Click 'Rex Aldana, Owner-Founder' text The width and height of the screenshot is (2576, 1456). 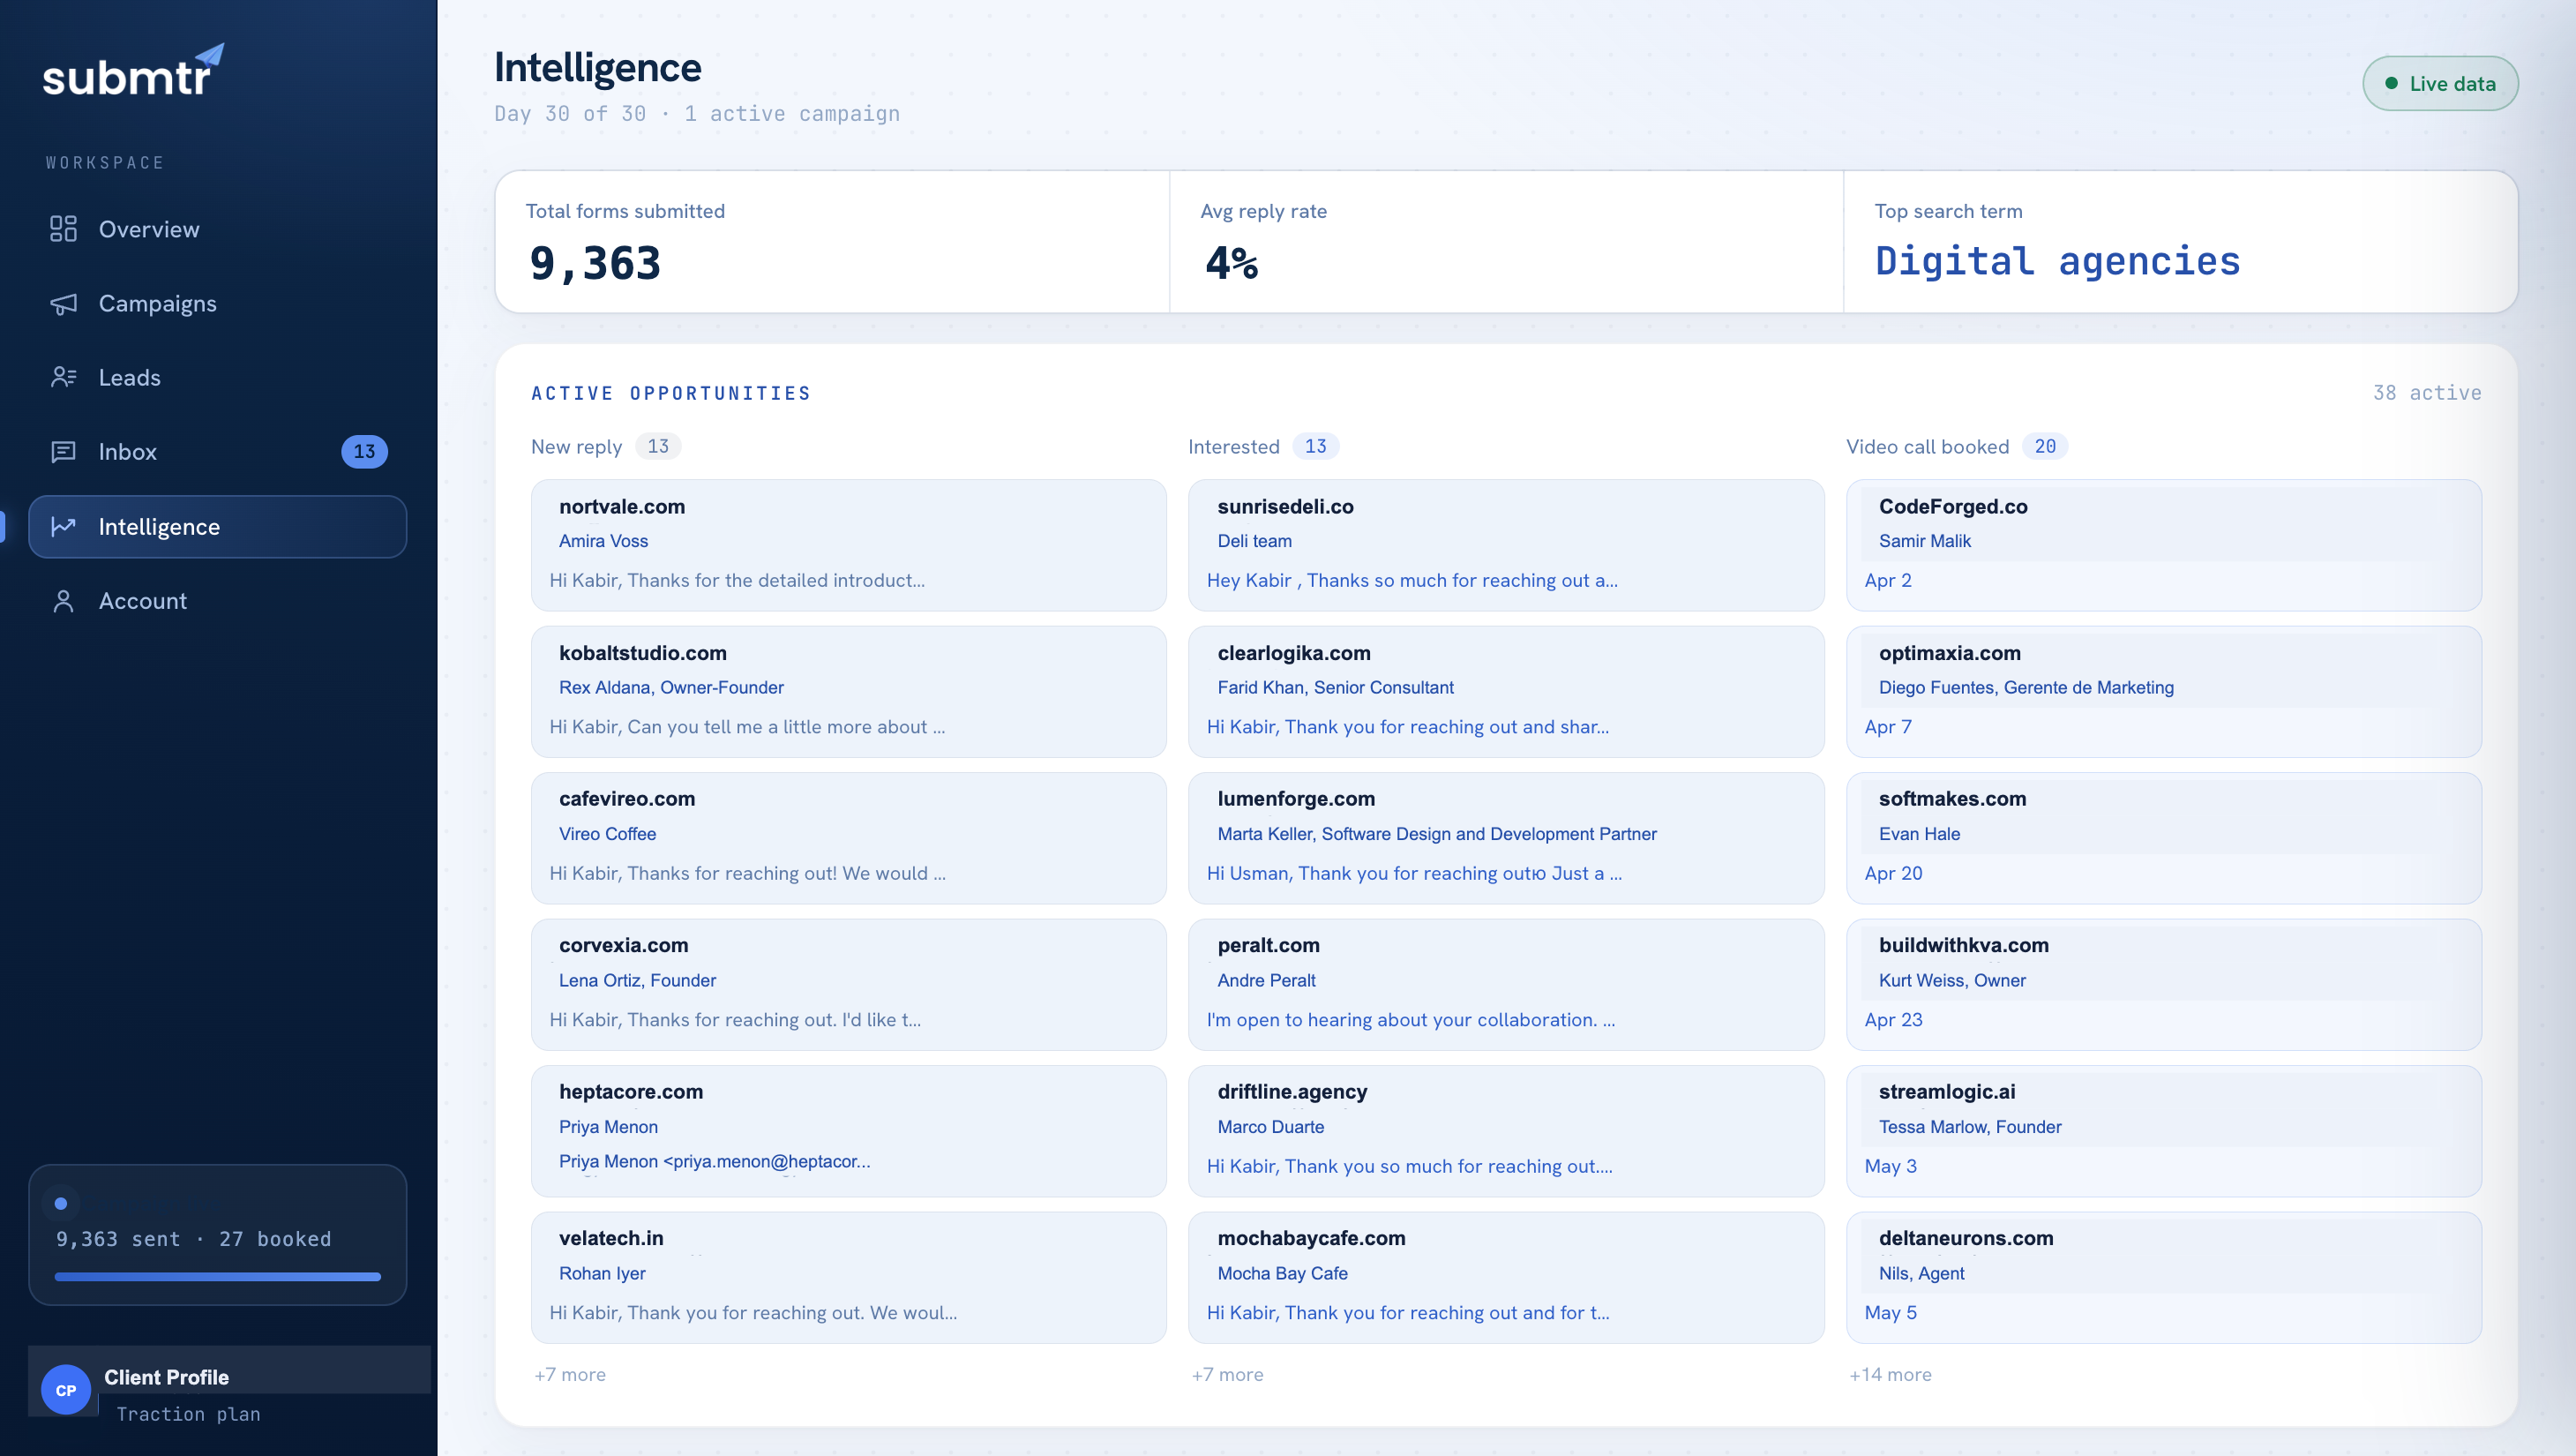pyautogui.click(x=671, y=687)
